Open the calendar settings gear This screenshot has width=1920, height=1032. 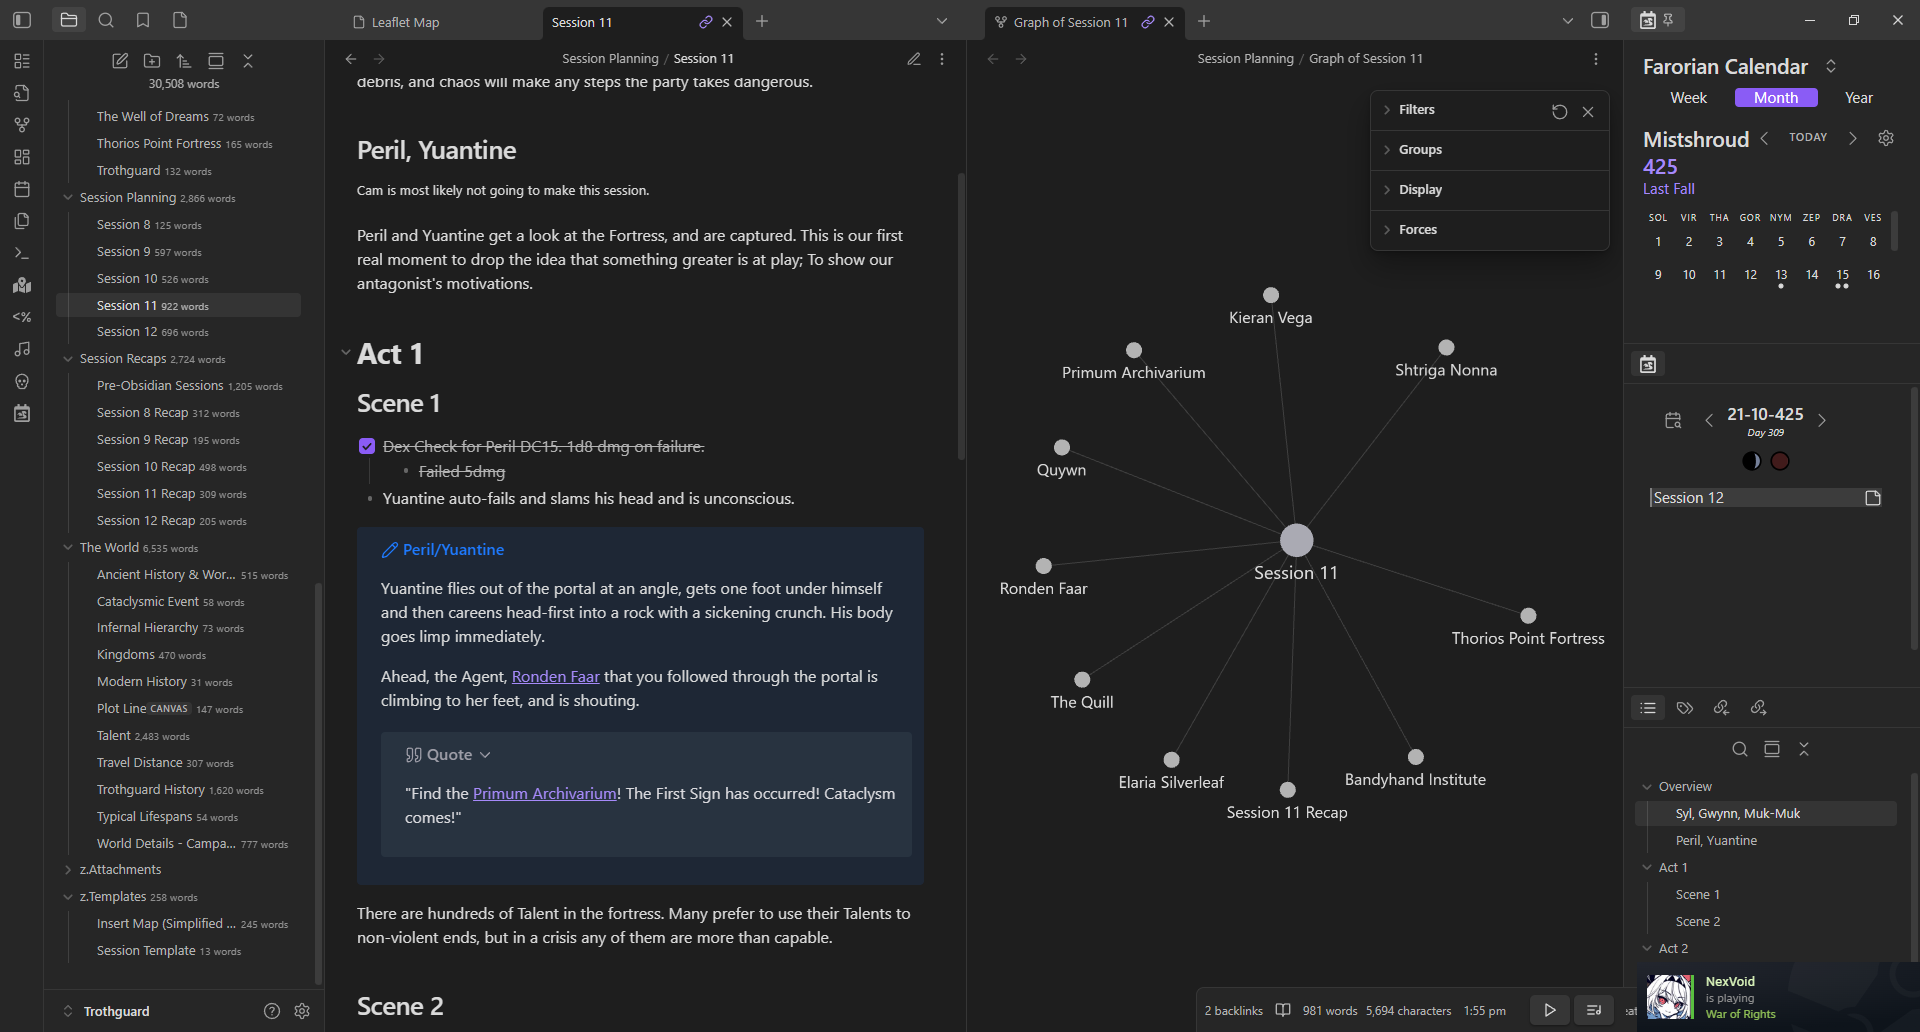[x=1885, y=138]
